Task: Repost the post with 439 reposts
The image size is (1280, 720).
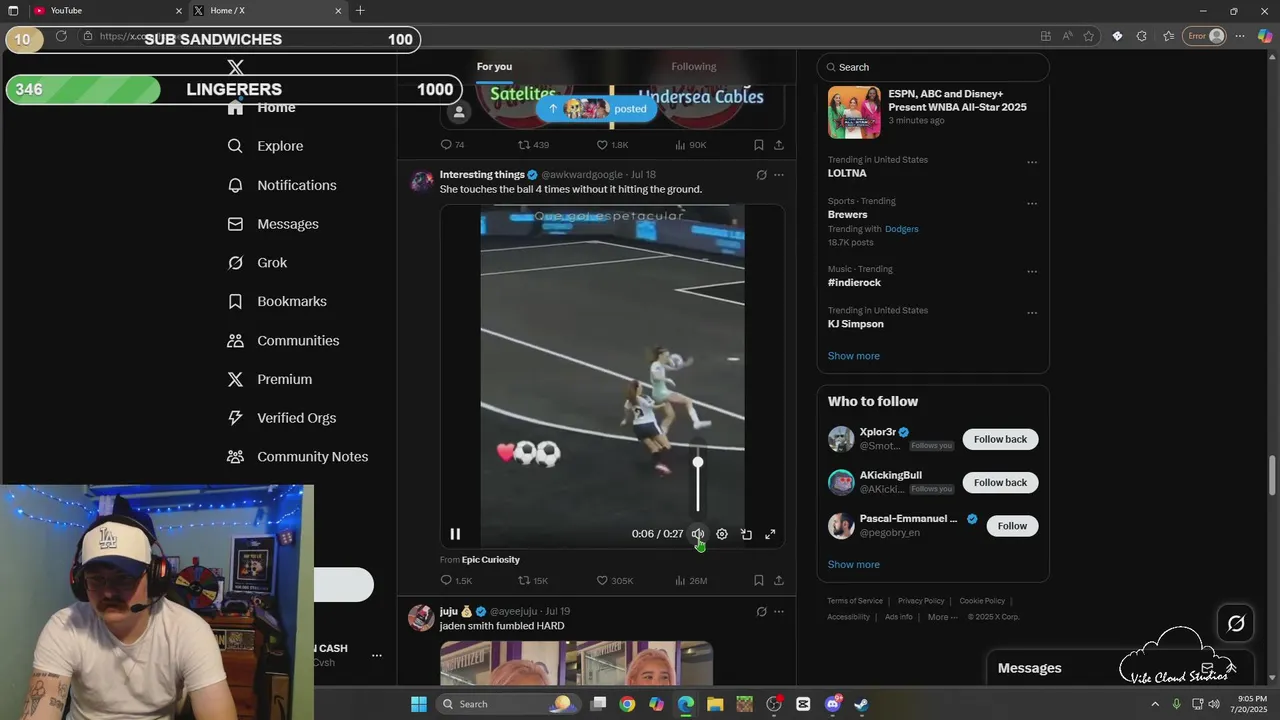Action: [x=533, y=145]
